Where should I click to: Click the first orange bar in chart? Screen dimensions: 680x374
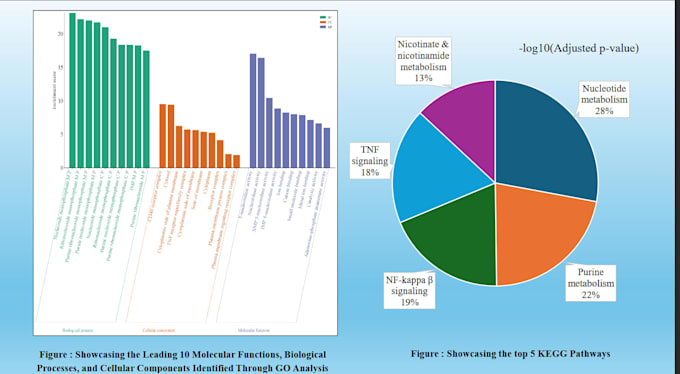163,136
